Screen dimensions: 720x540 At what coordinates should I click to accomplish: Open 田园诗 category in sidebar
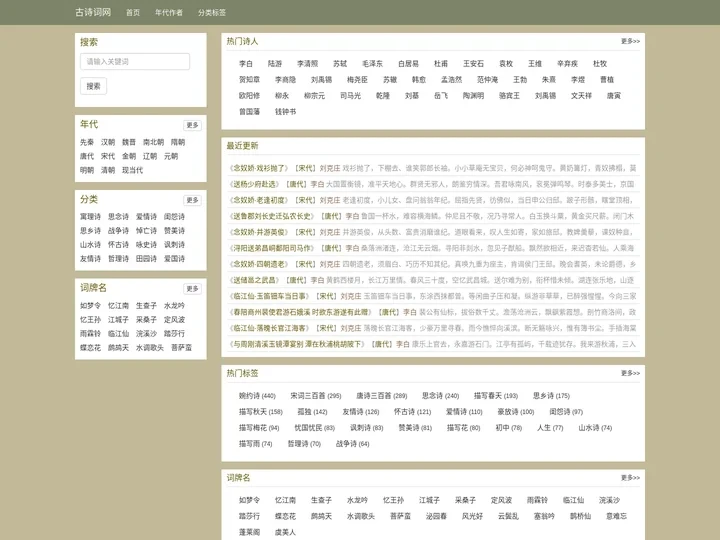click(146, 259)
